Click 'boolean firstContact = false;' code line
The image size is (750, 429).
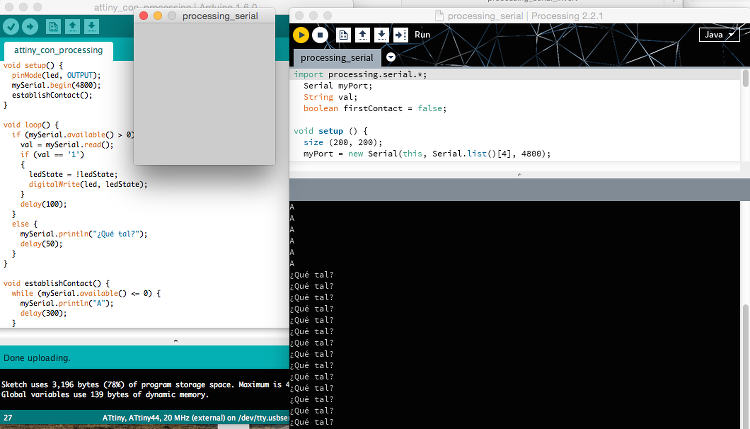pos(375,109)
